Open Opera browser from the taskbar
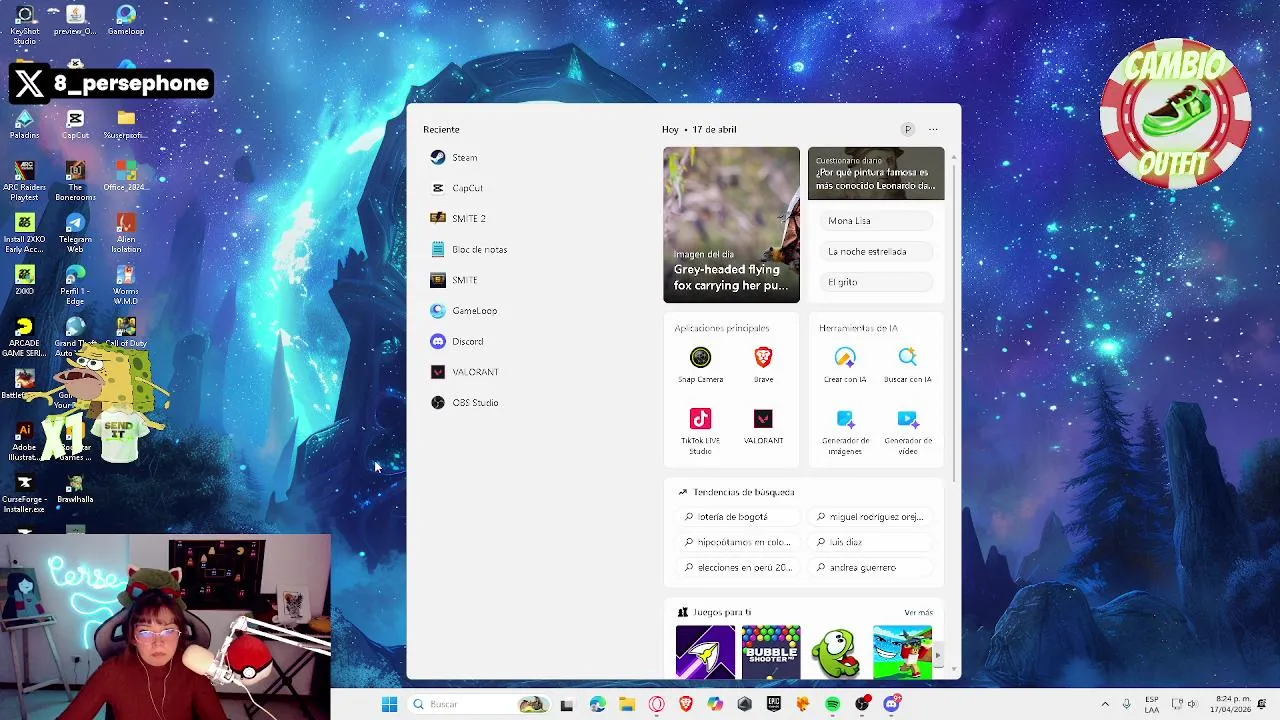This screenshot has width=1280, height=720. [x=656, y=704]
